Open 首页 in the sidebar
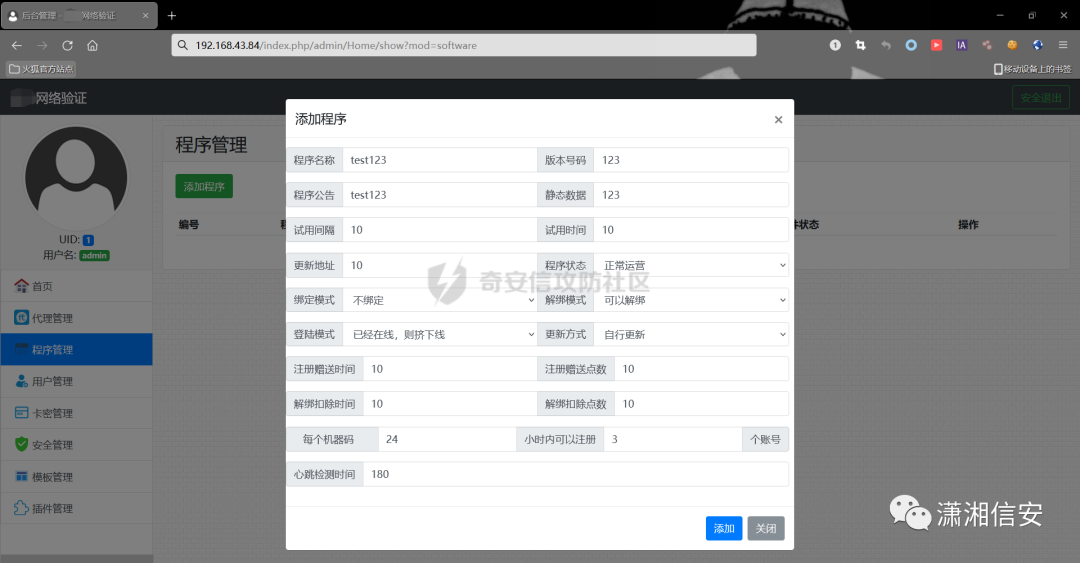 [76, 286]
